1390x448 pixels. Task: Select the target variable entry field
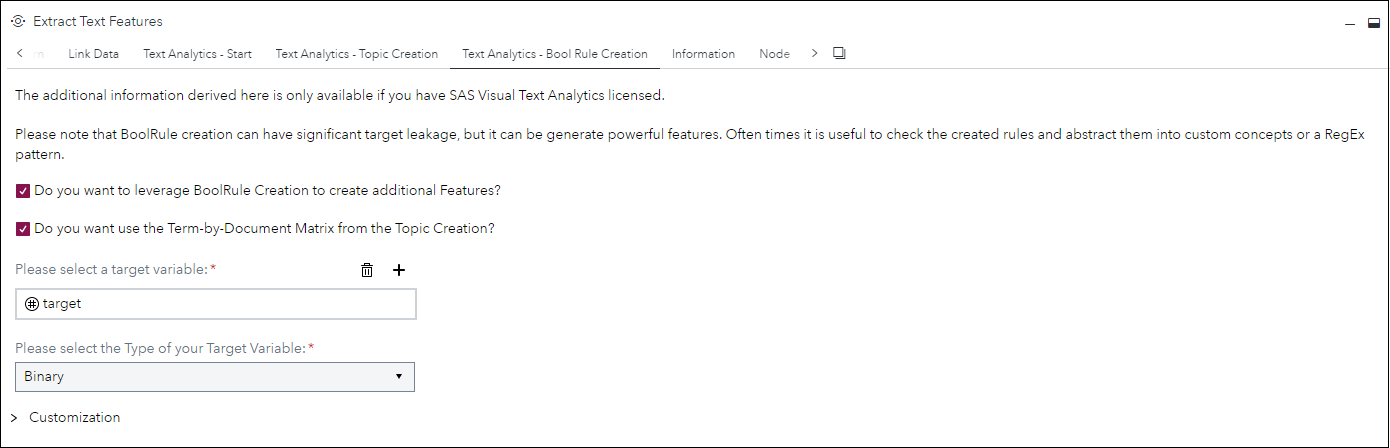pyautogui.click(x=216, y=304)
